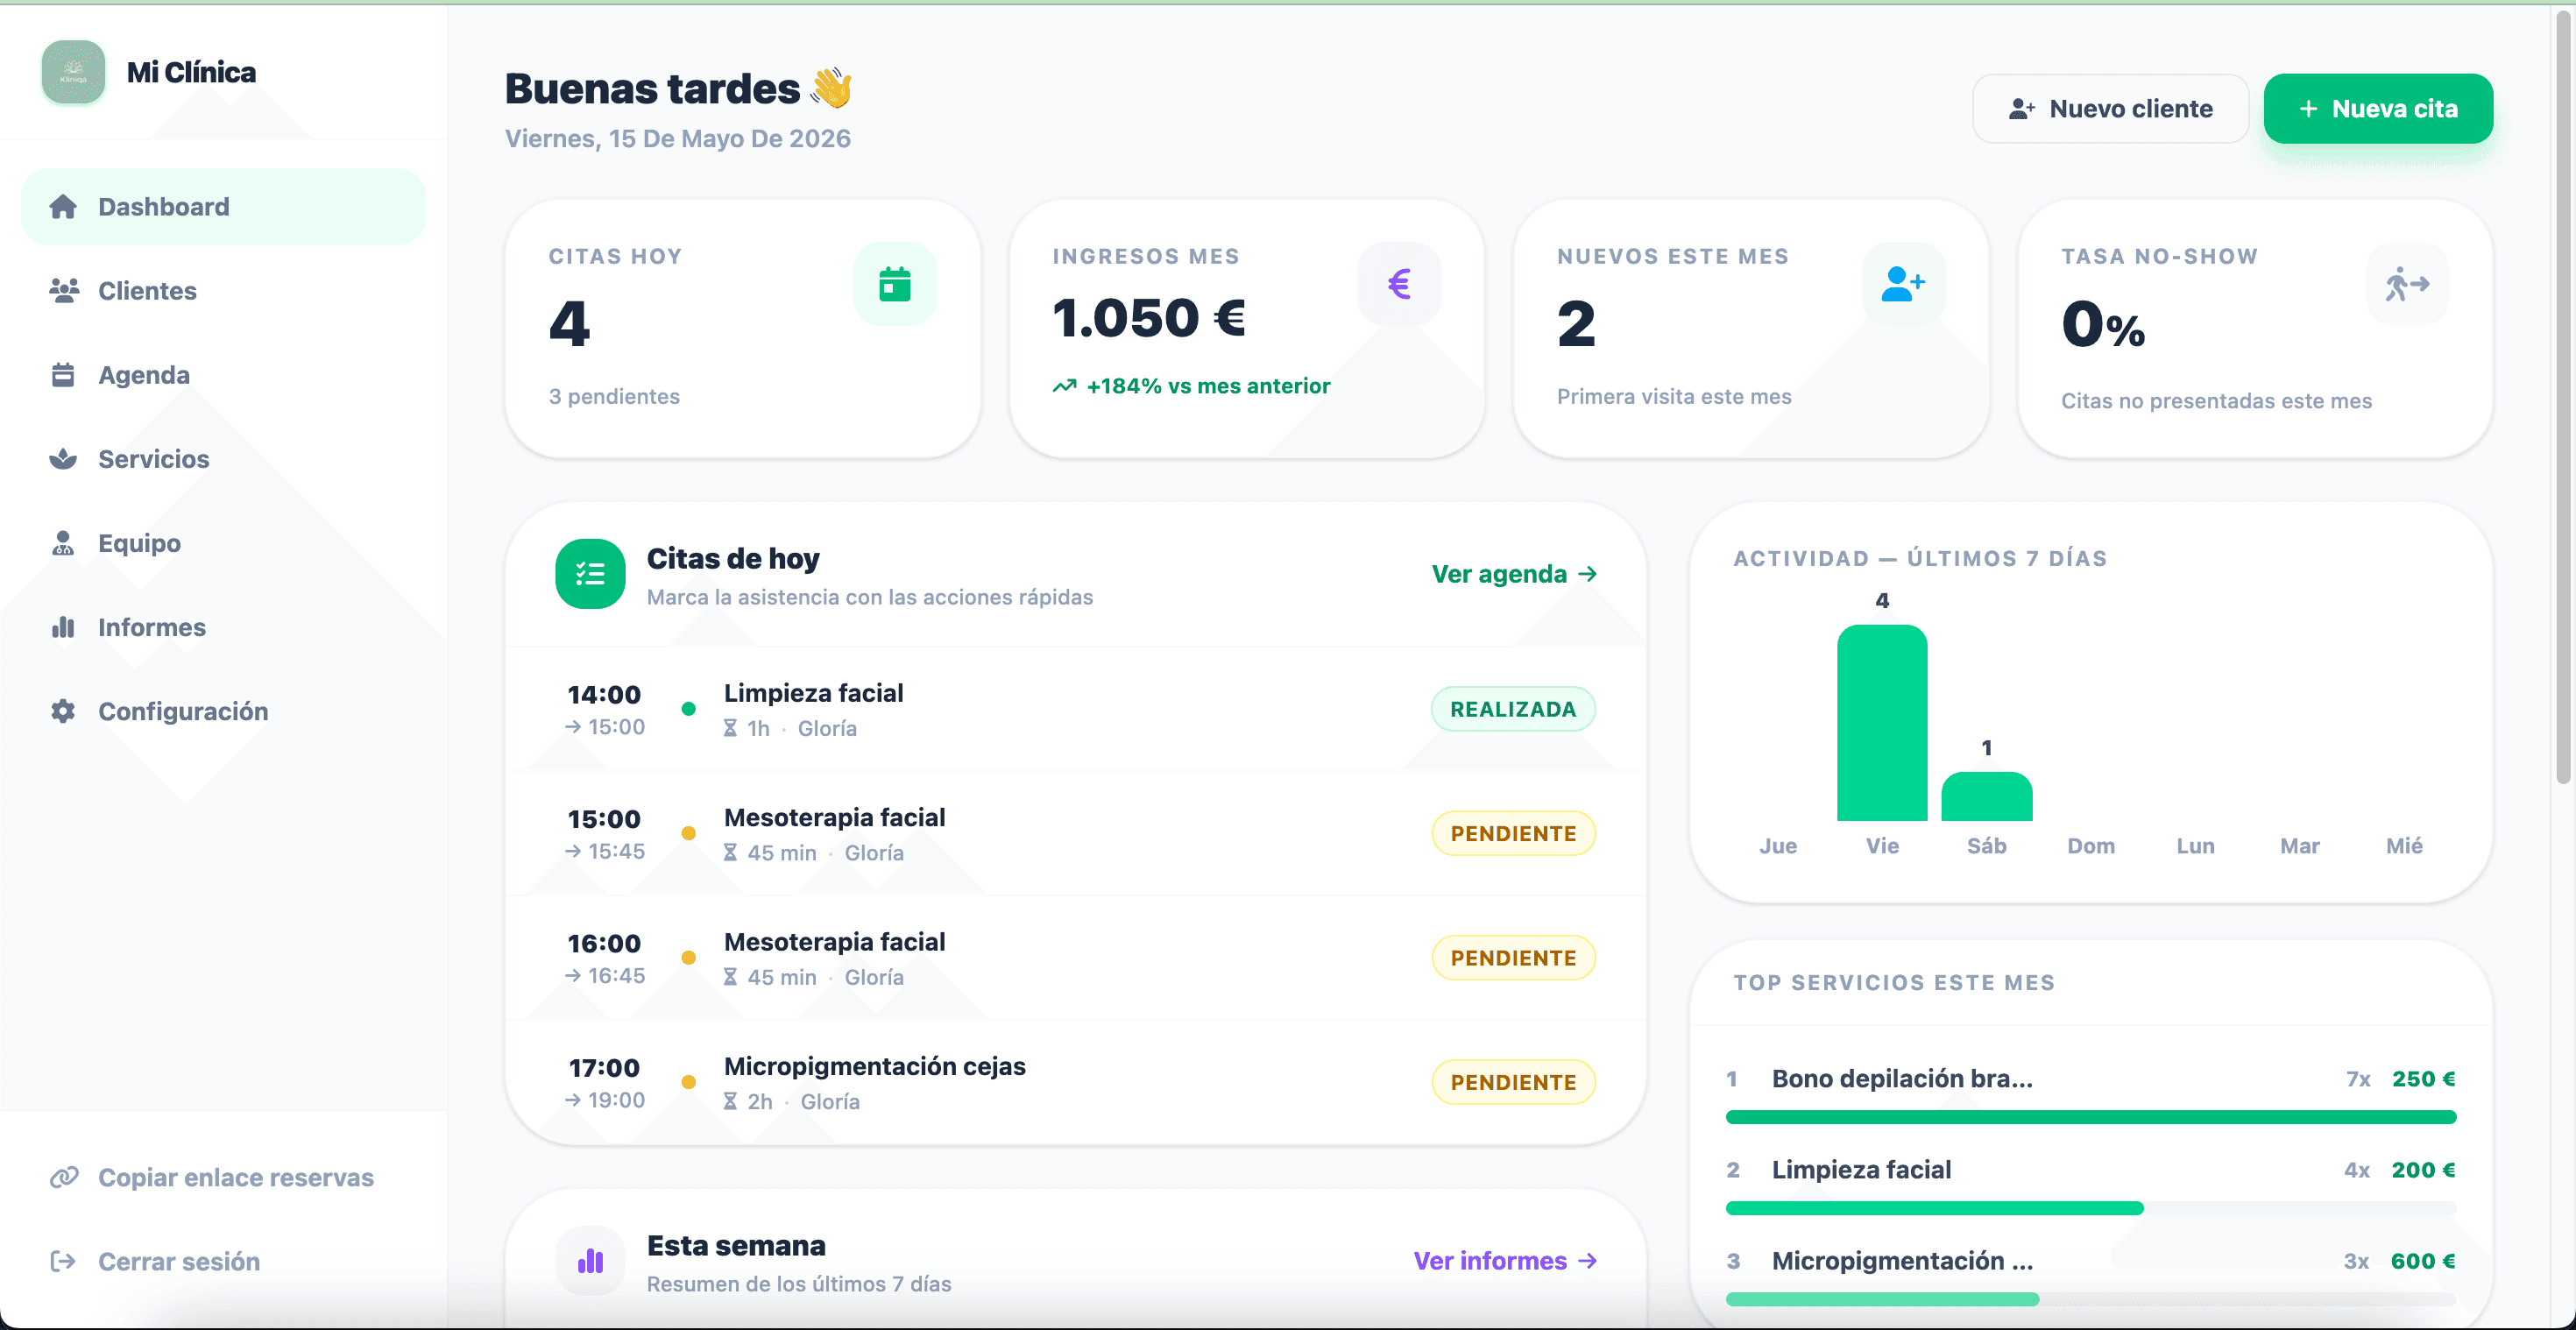
Task: Click the Equipo staff icon
Action: coord(63,543)
